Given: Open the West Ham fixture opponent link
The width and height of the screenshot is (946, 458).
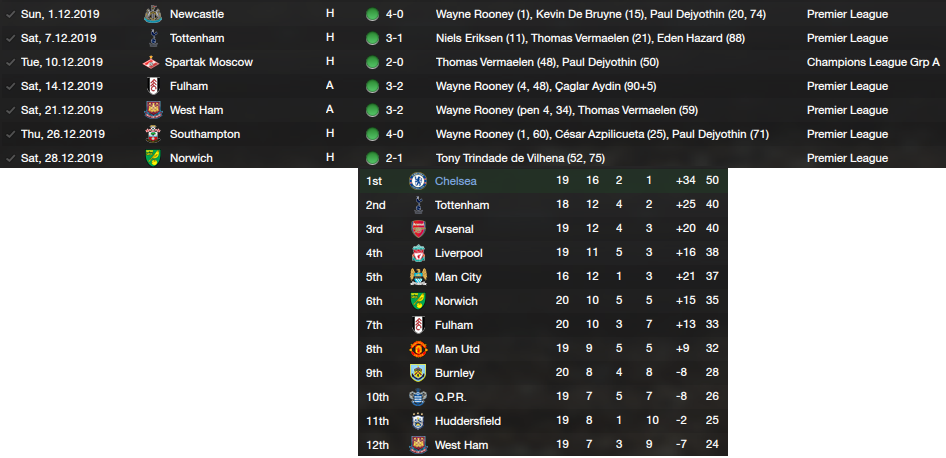Looking at the screenshot, I should click(196, 110).
